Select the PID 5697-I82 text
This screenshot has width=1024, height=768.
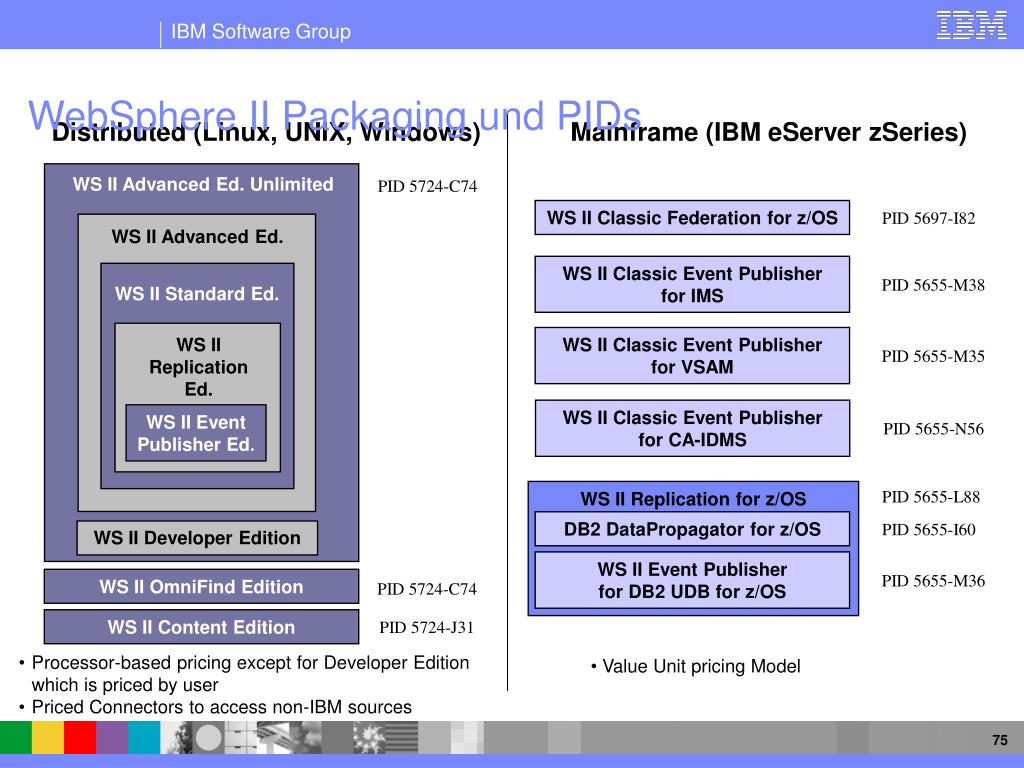click(x=929, y=219)
